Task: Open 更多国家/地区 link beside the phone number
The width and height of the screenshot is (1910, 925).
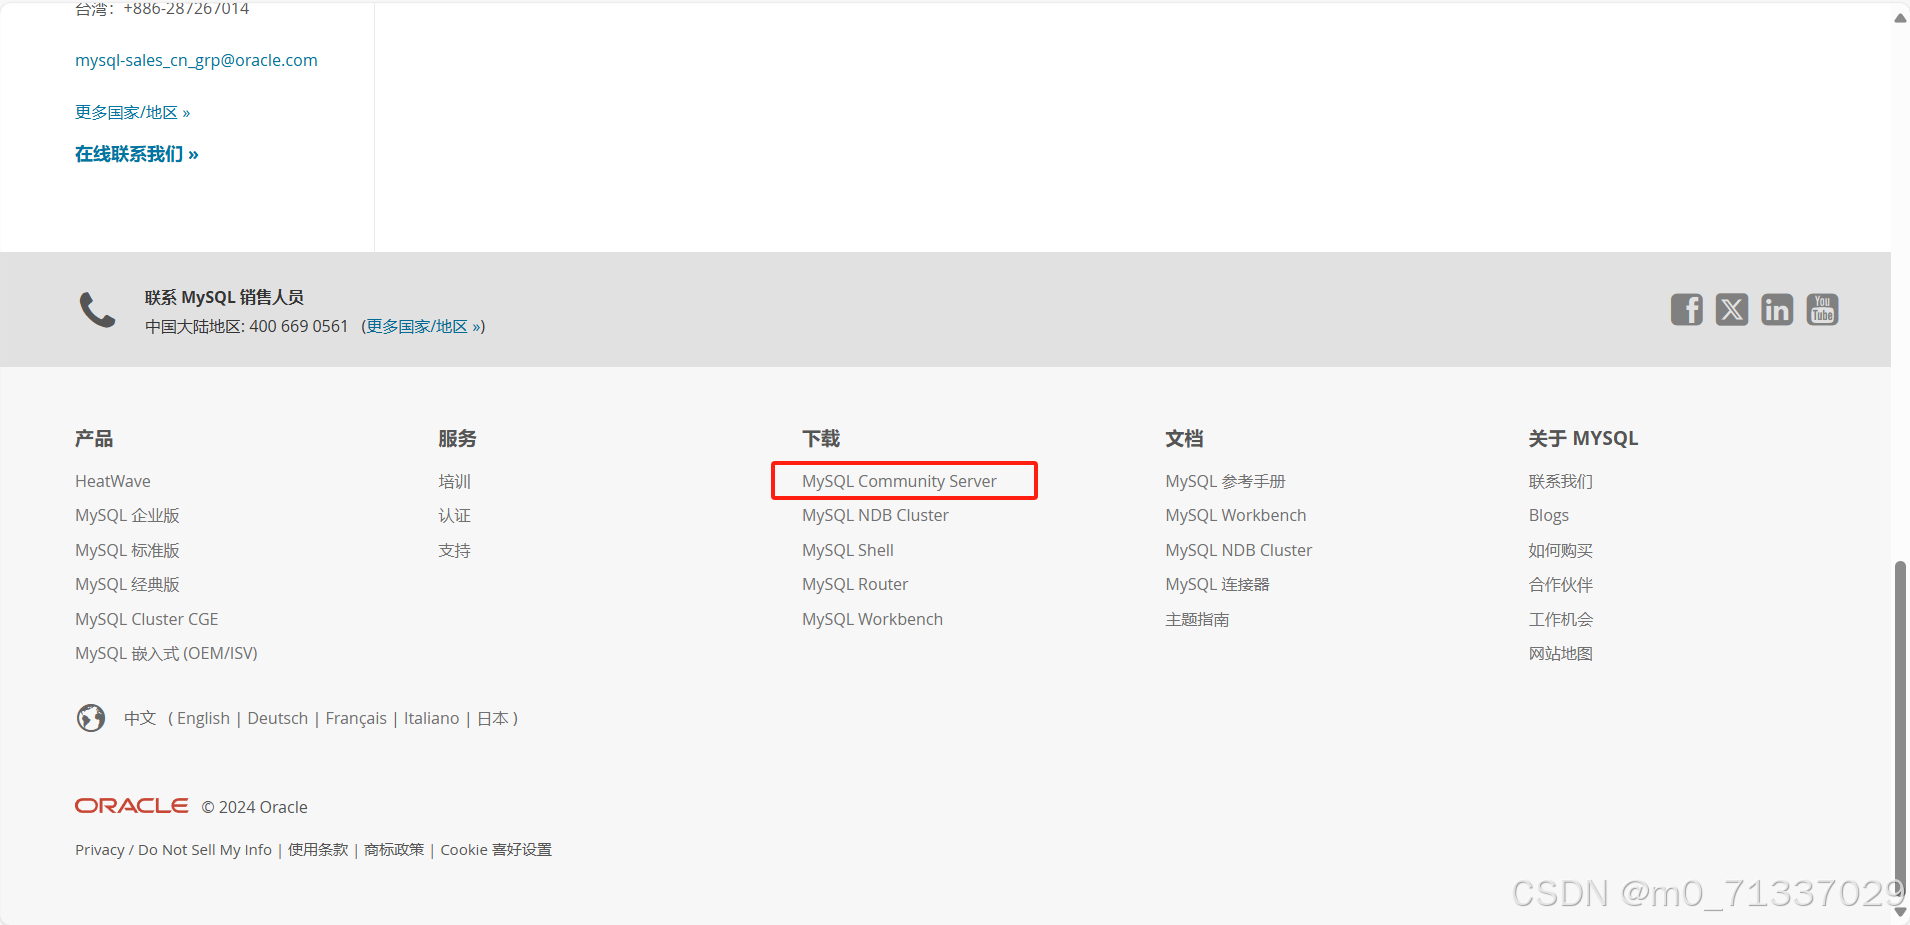Action: click(424, 326)
